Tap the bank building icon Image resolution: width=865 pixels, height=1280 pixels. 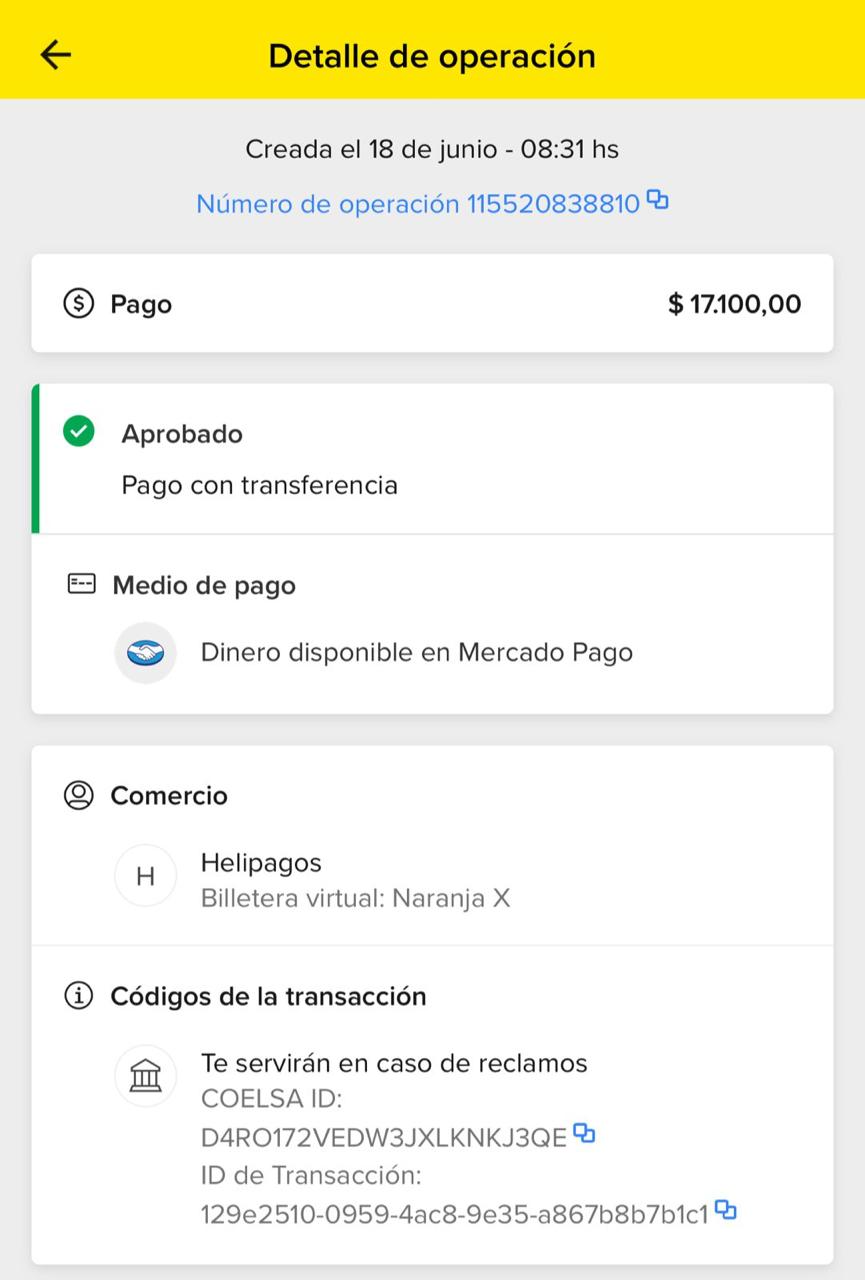tap(145, 1077)
